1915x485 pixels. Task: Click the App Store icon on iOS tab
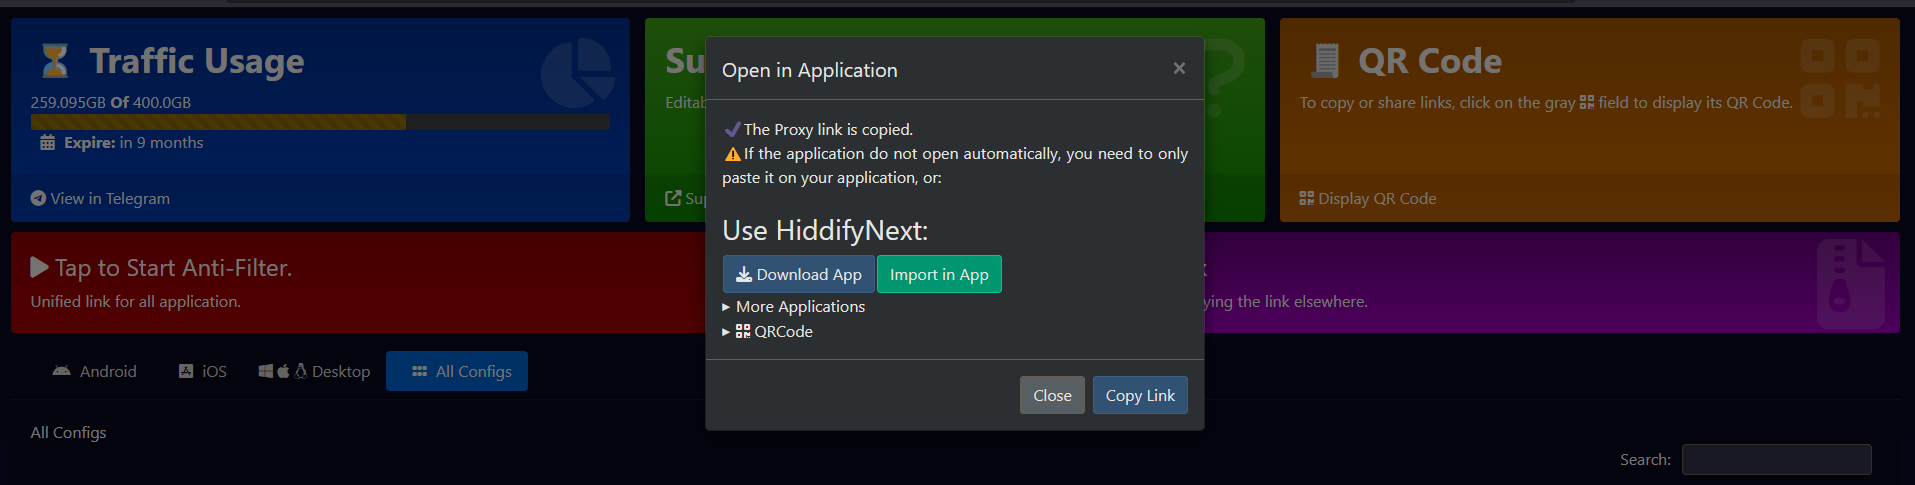(x=186, y=371)
